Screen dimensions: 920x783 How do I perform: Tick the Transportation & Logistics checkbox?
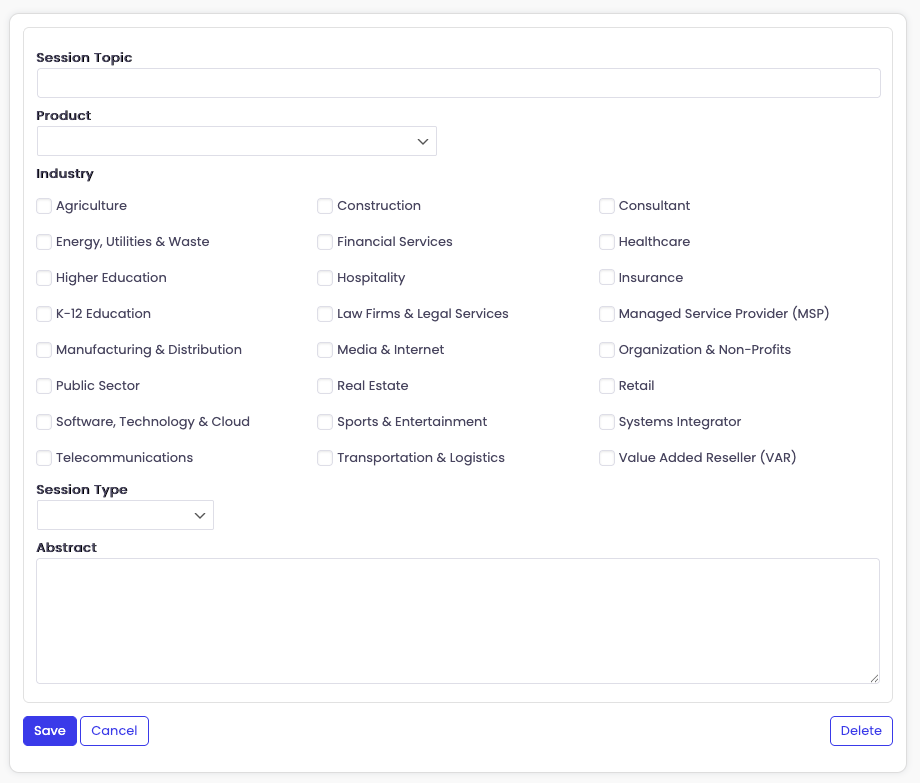(325, 458)
